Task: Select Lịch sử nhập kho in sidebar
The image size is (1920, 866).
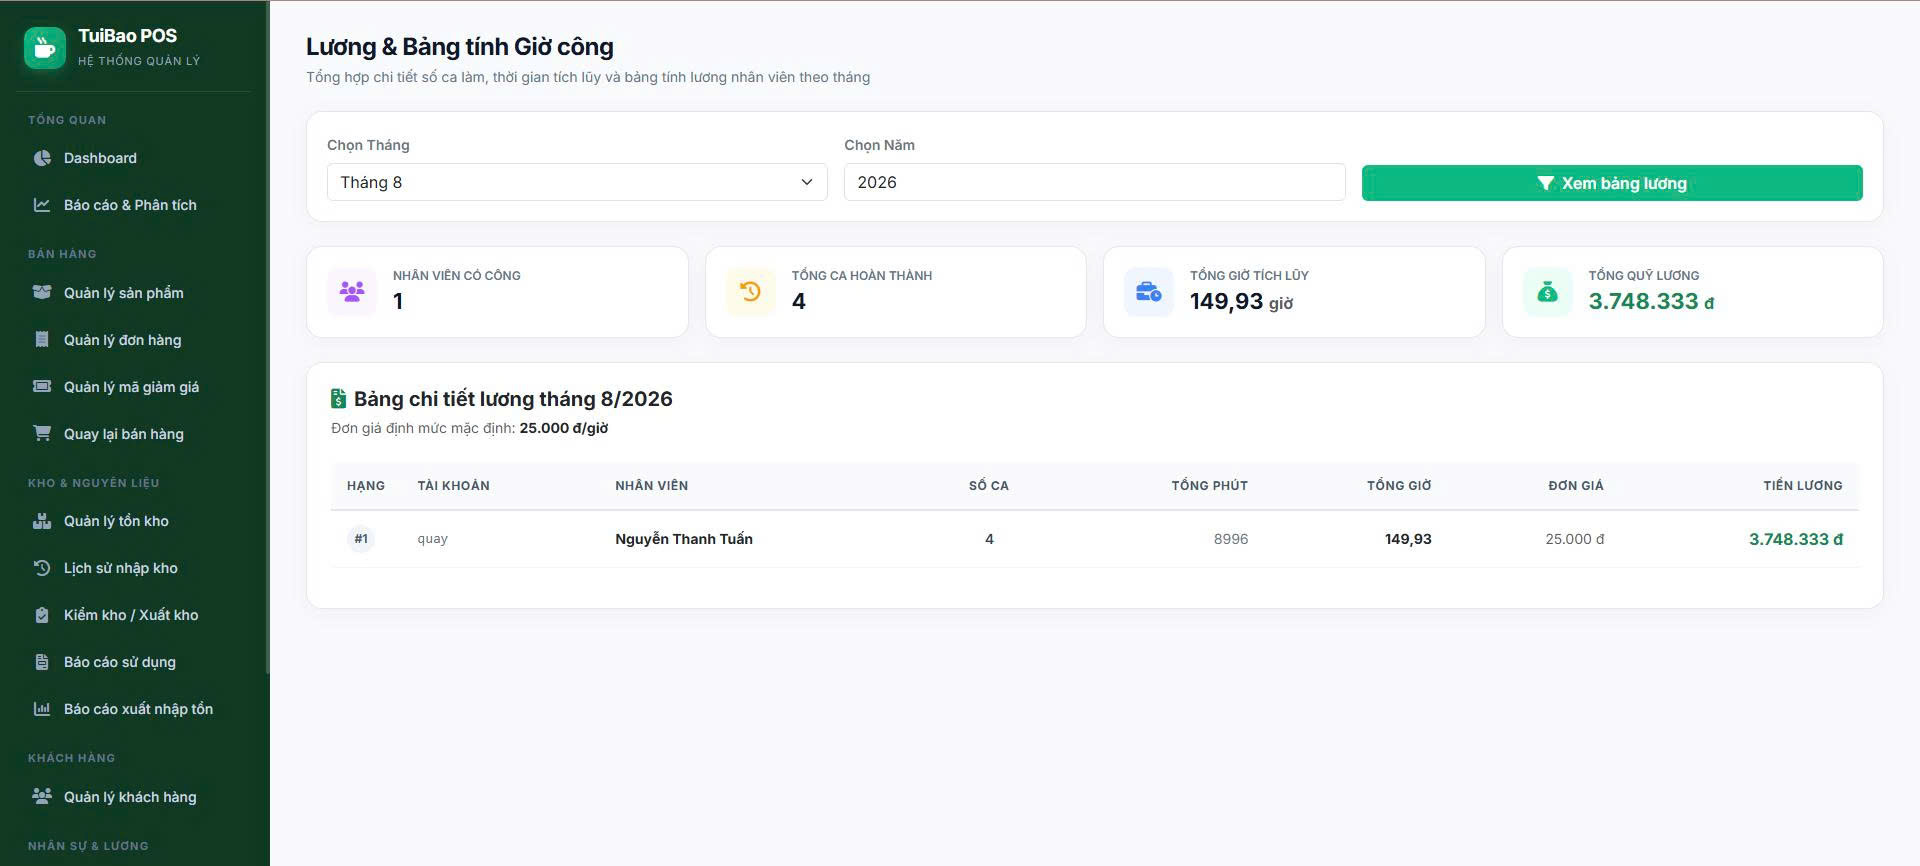Action: tap(134, 568)
